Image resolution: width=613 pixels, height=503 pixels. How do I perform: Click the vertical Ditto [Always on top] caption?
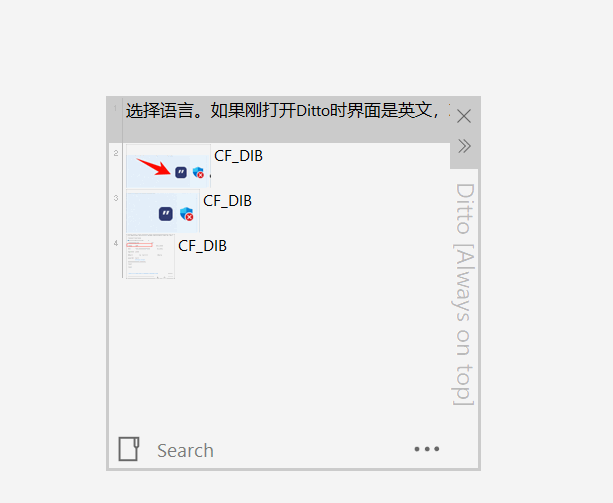[x=464, y=294]
